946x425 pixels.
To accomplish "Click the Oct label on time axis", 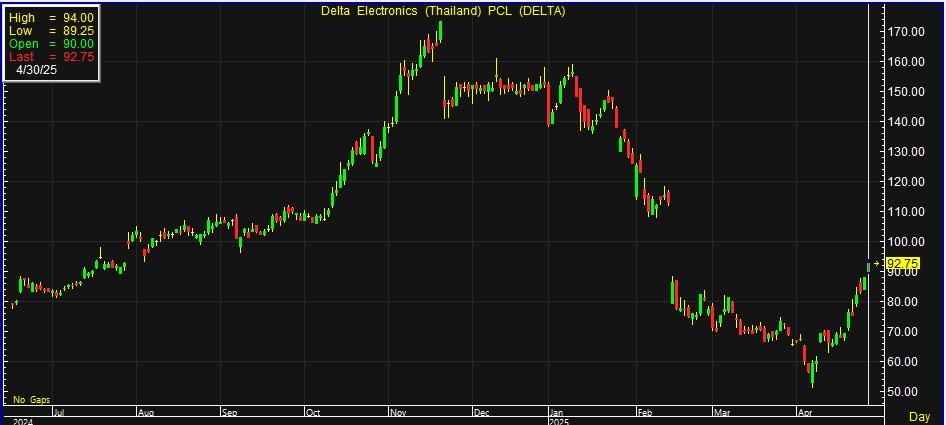I will (x=313, y=413).
